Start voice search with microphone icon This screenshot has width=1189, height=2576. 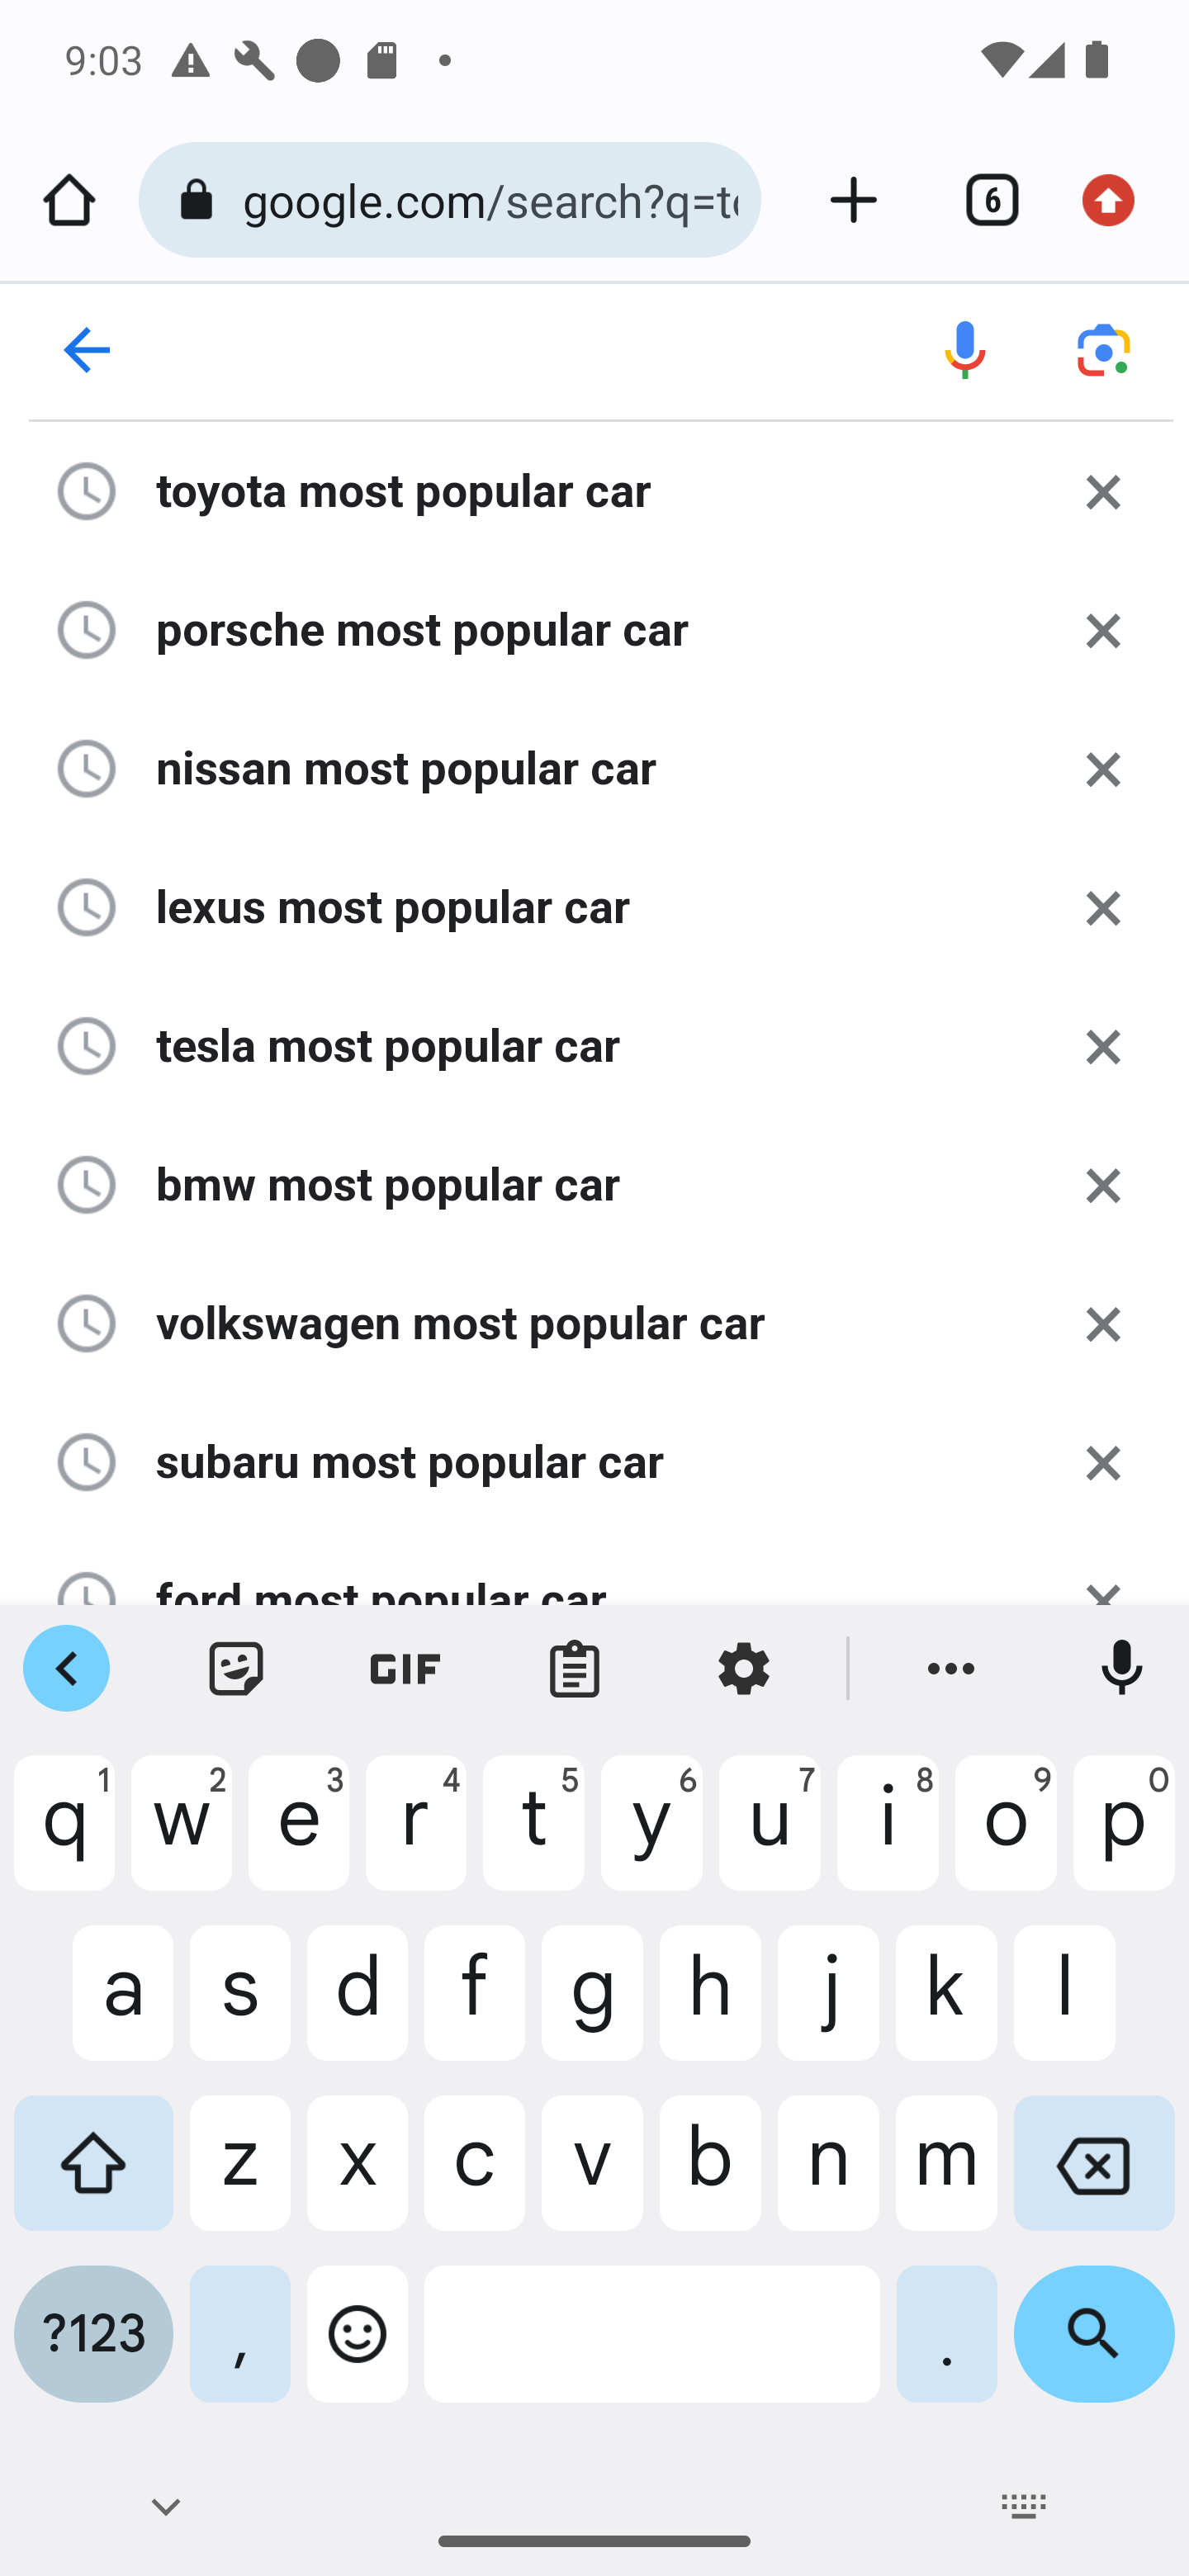(965, 350)
